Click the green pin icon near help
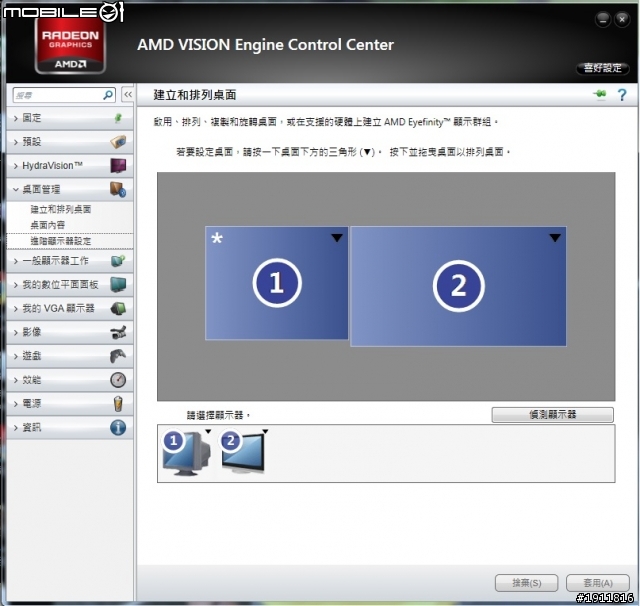Image resolution: width=640 pixels, height=606 pixels. (600, 95)
